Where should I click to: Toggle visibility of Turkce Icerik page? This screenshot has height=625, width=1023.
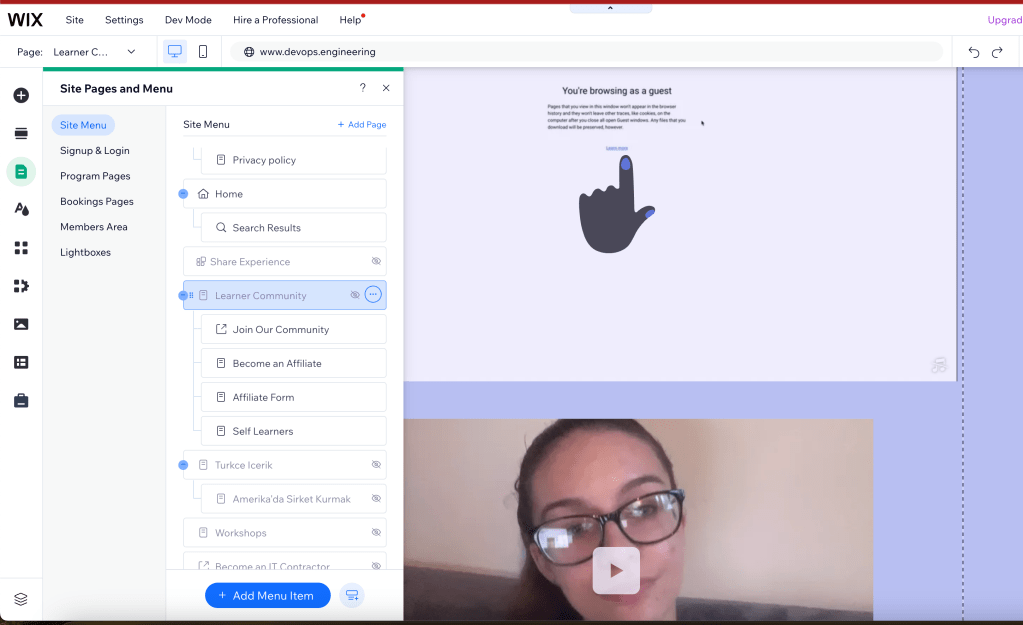(376, 465)
